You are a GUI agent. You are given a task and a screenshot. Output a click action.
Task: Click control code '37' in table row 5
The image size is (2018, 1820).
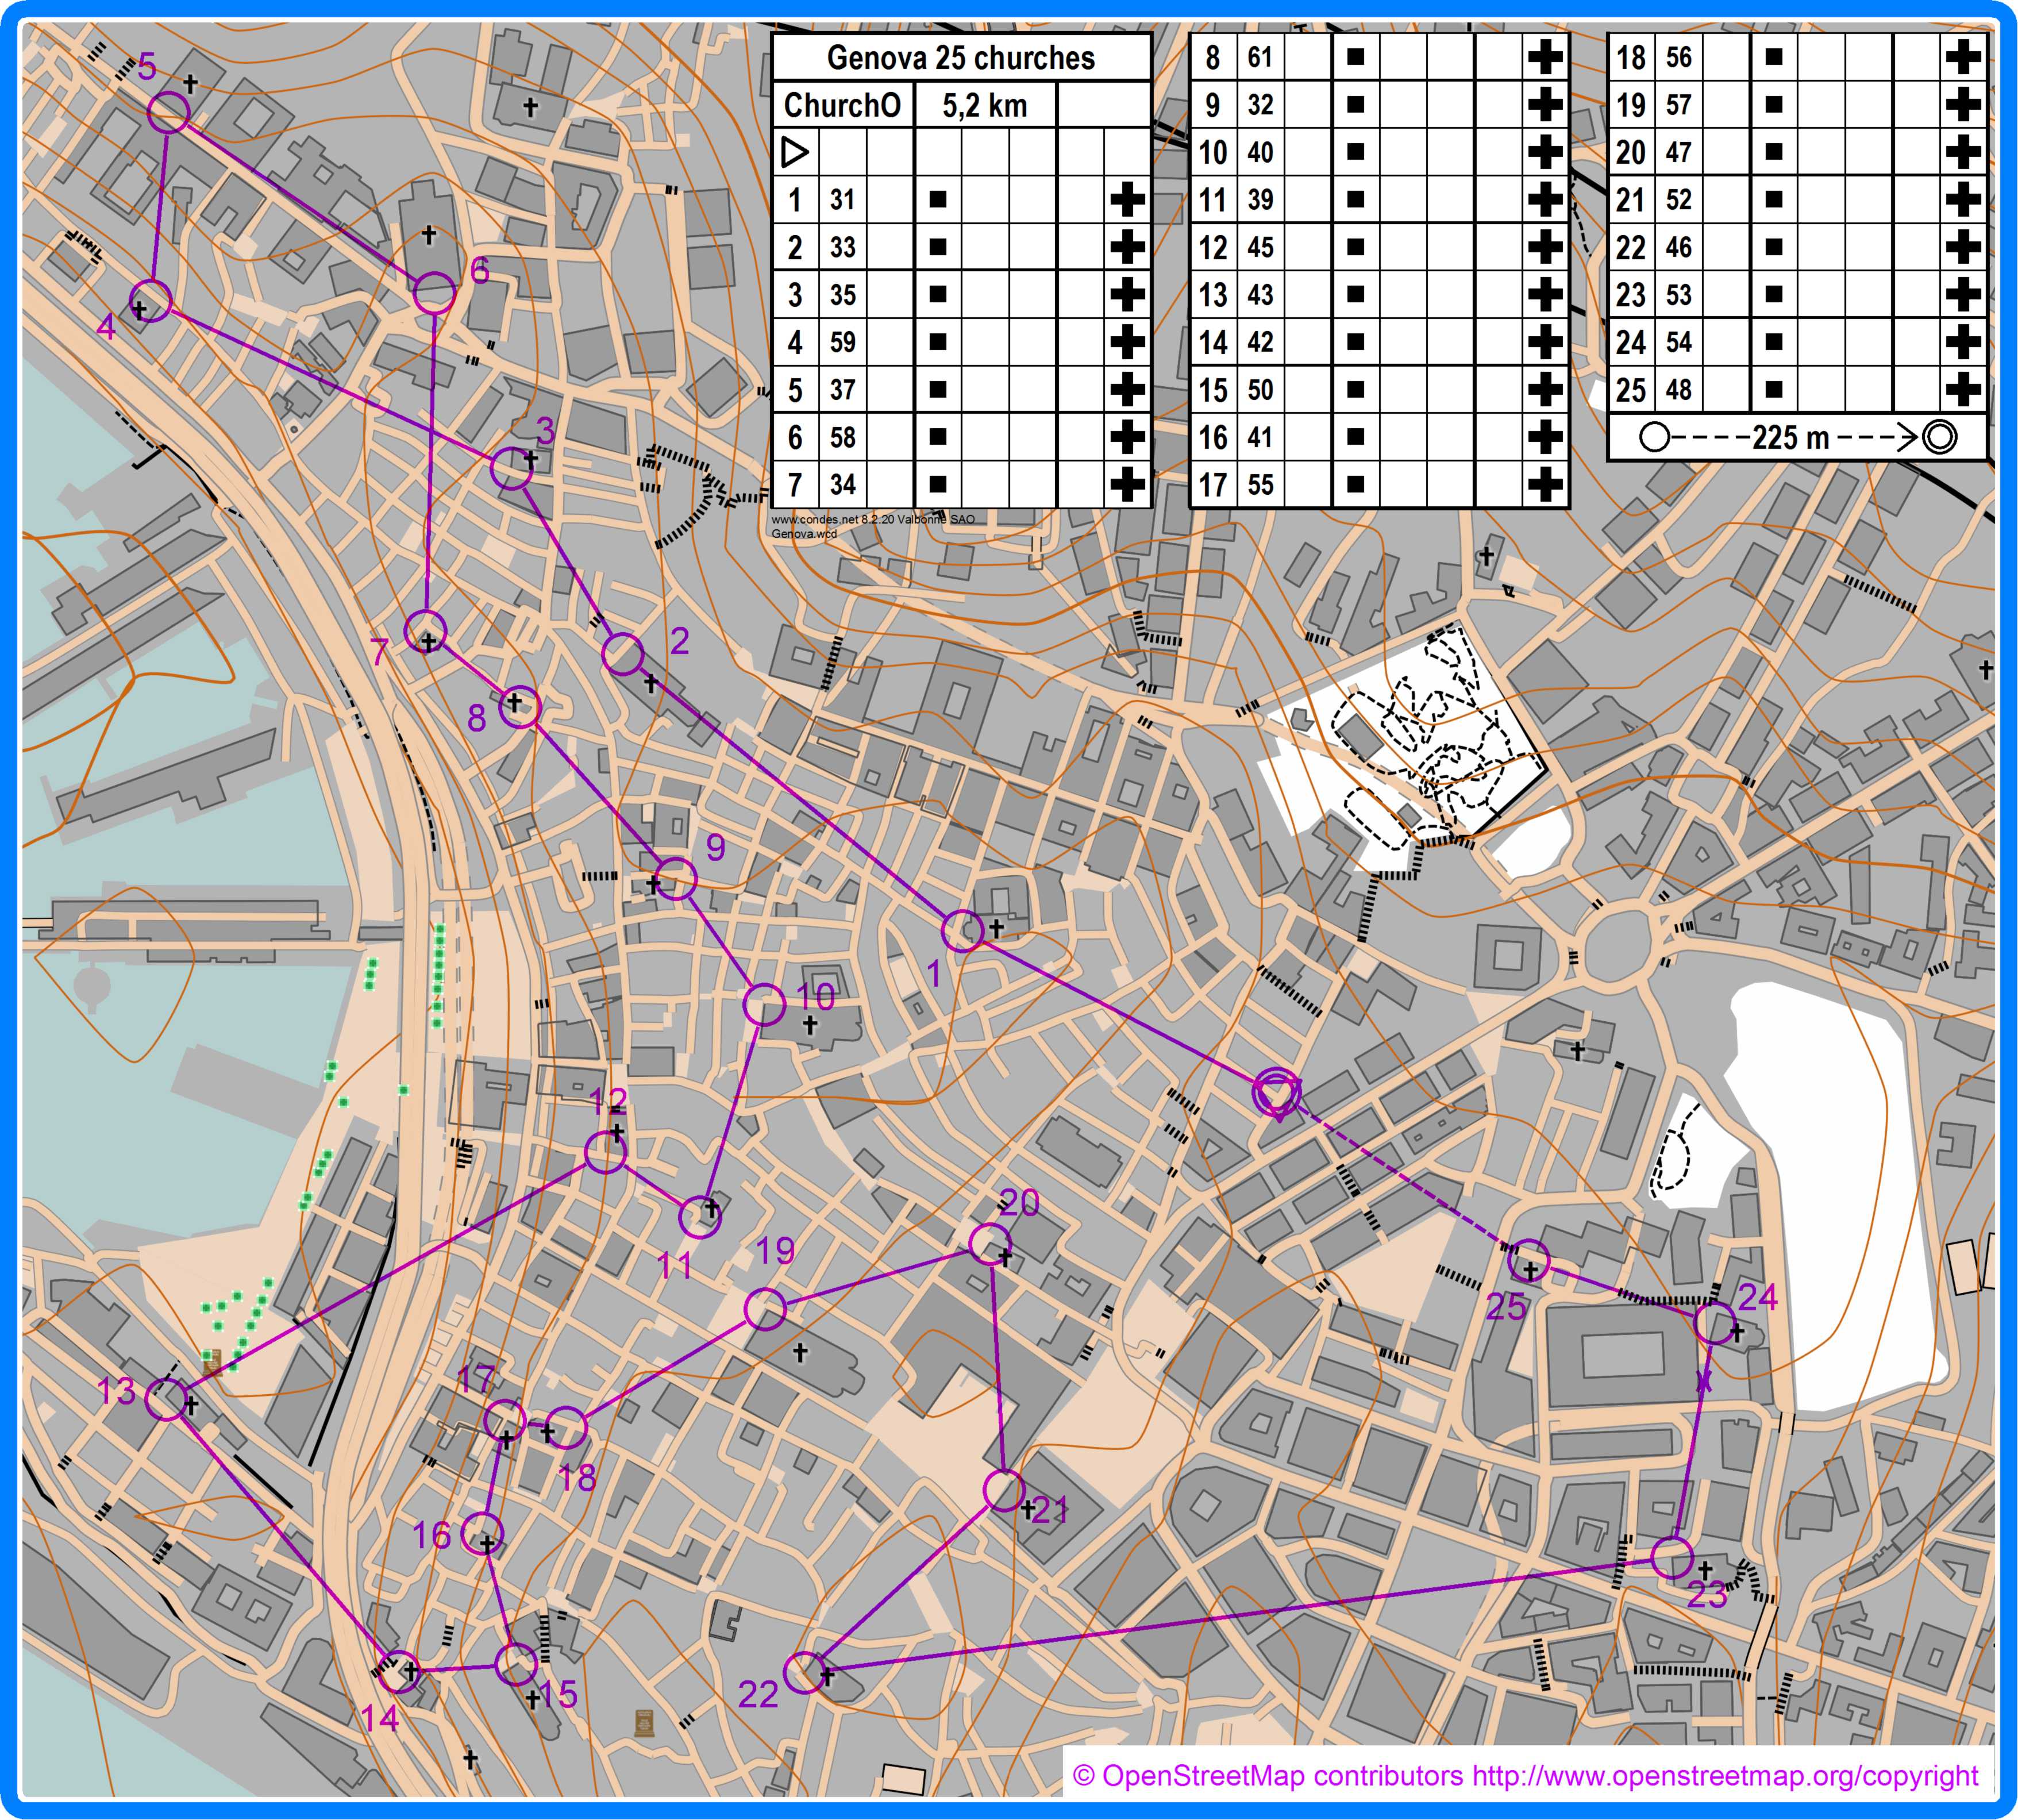[843, 390]
